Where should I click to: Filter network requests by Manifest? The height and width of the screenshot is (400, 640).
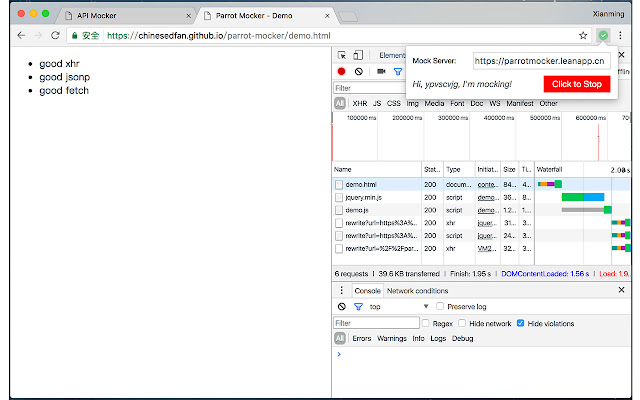pos(520,104)
